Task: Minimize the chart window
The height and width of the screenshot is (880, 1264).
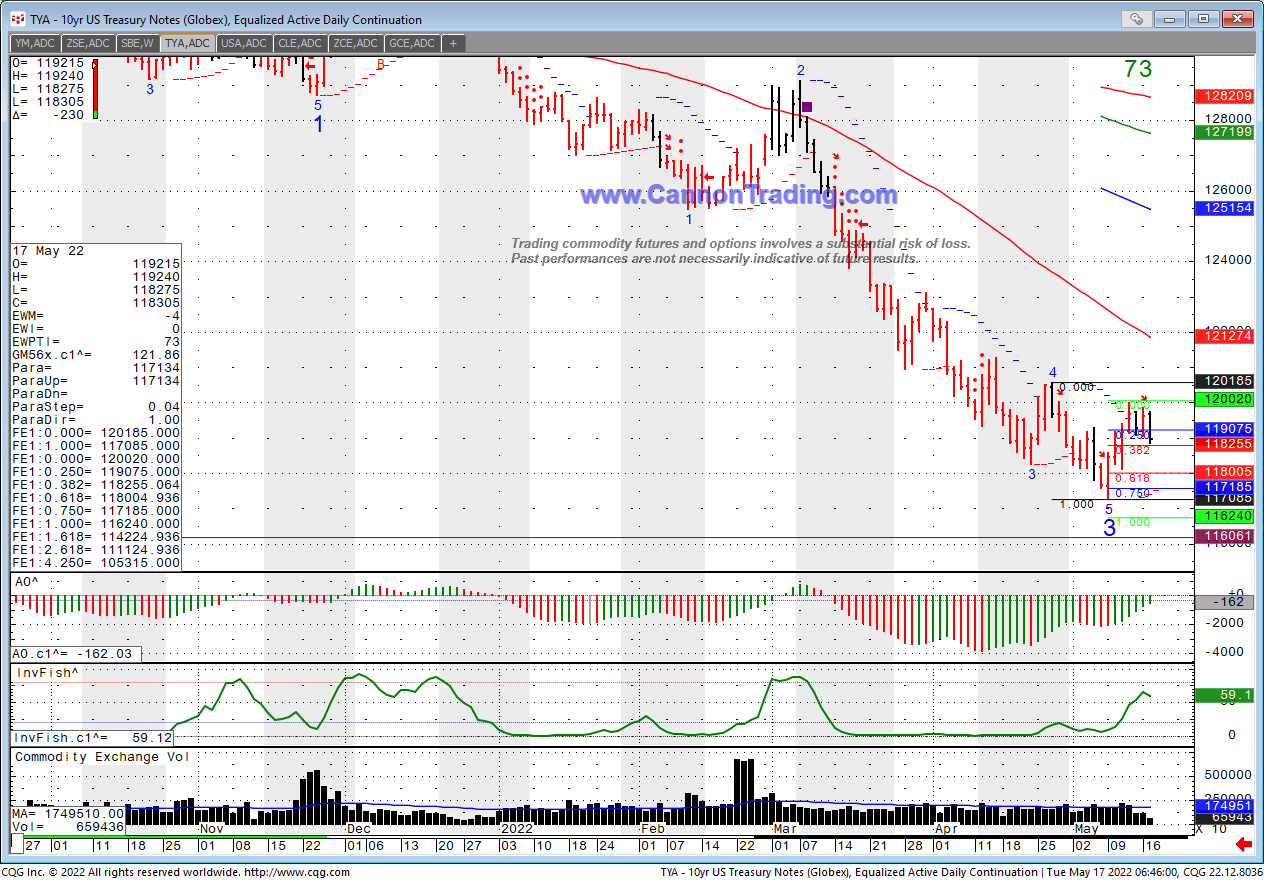Action: pos(1171,19)
